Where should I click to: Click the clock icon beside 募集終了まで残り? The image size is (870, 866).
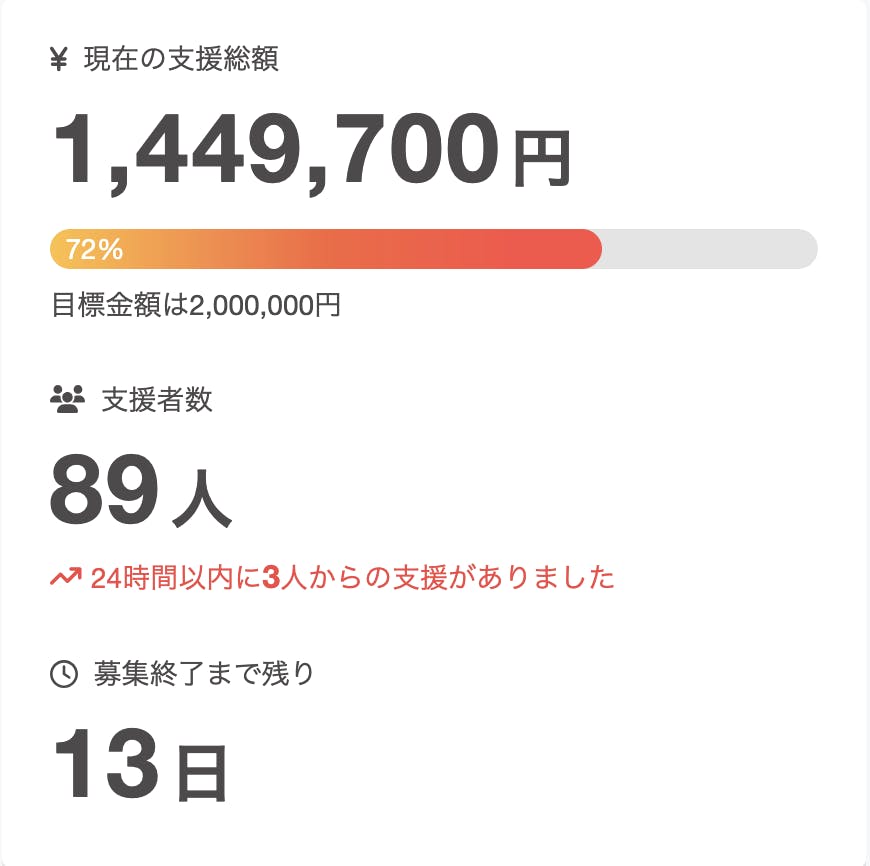(64, 675)
